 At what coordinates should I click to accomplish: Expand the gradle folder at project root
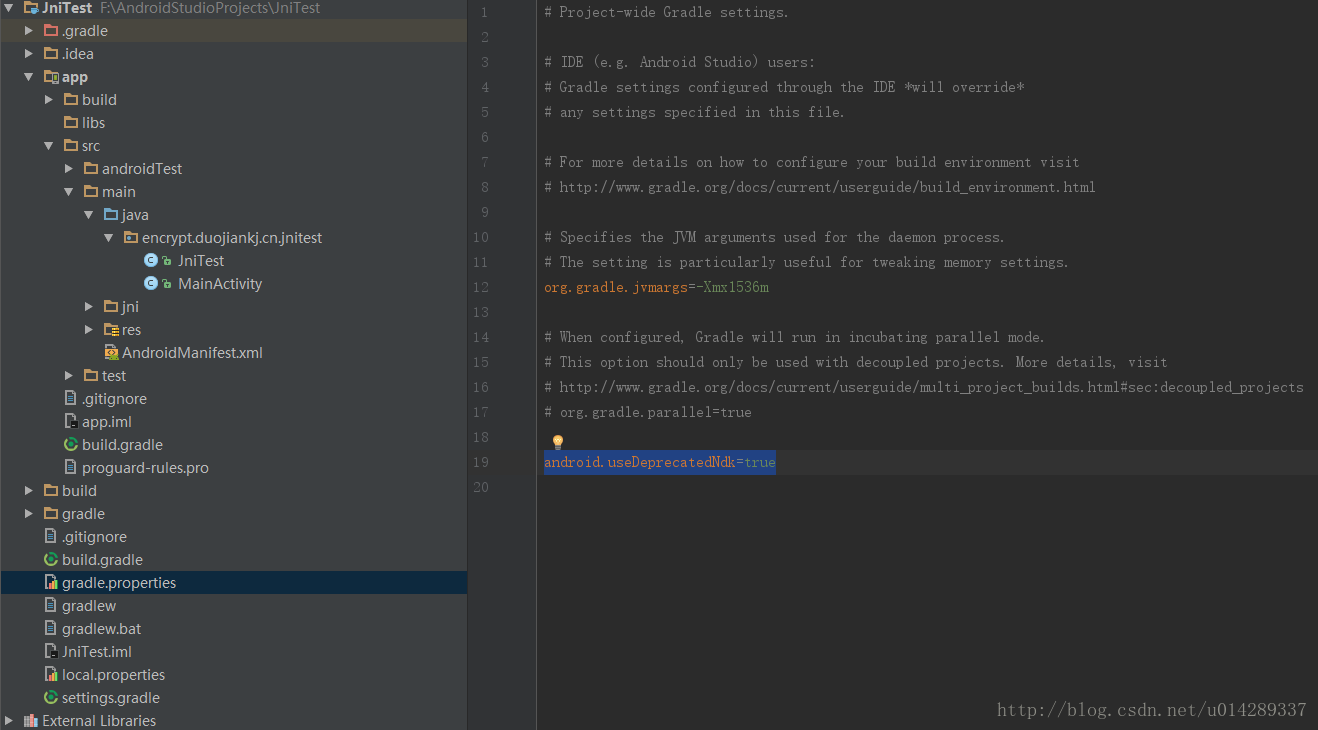(29, 514)
